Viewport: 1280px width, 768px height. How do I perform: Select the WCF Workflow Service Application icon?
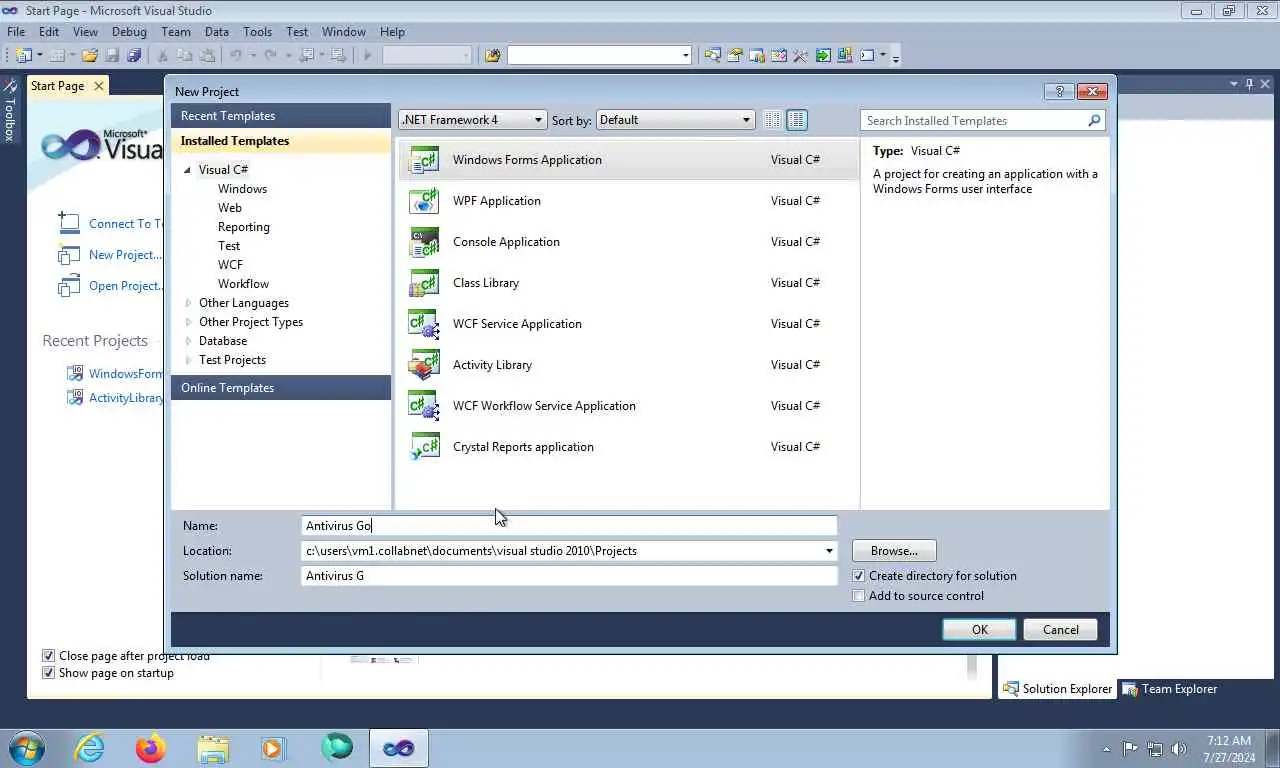click(424, 406)
